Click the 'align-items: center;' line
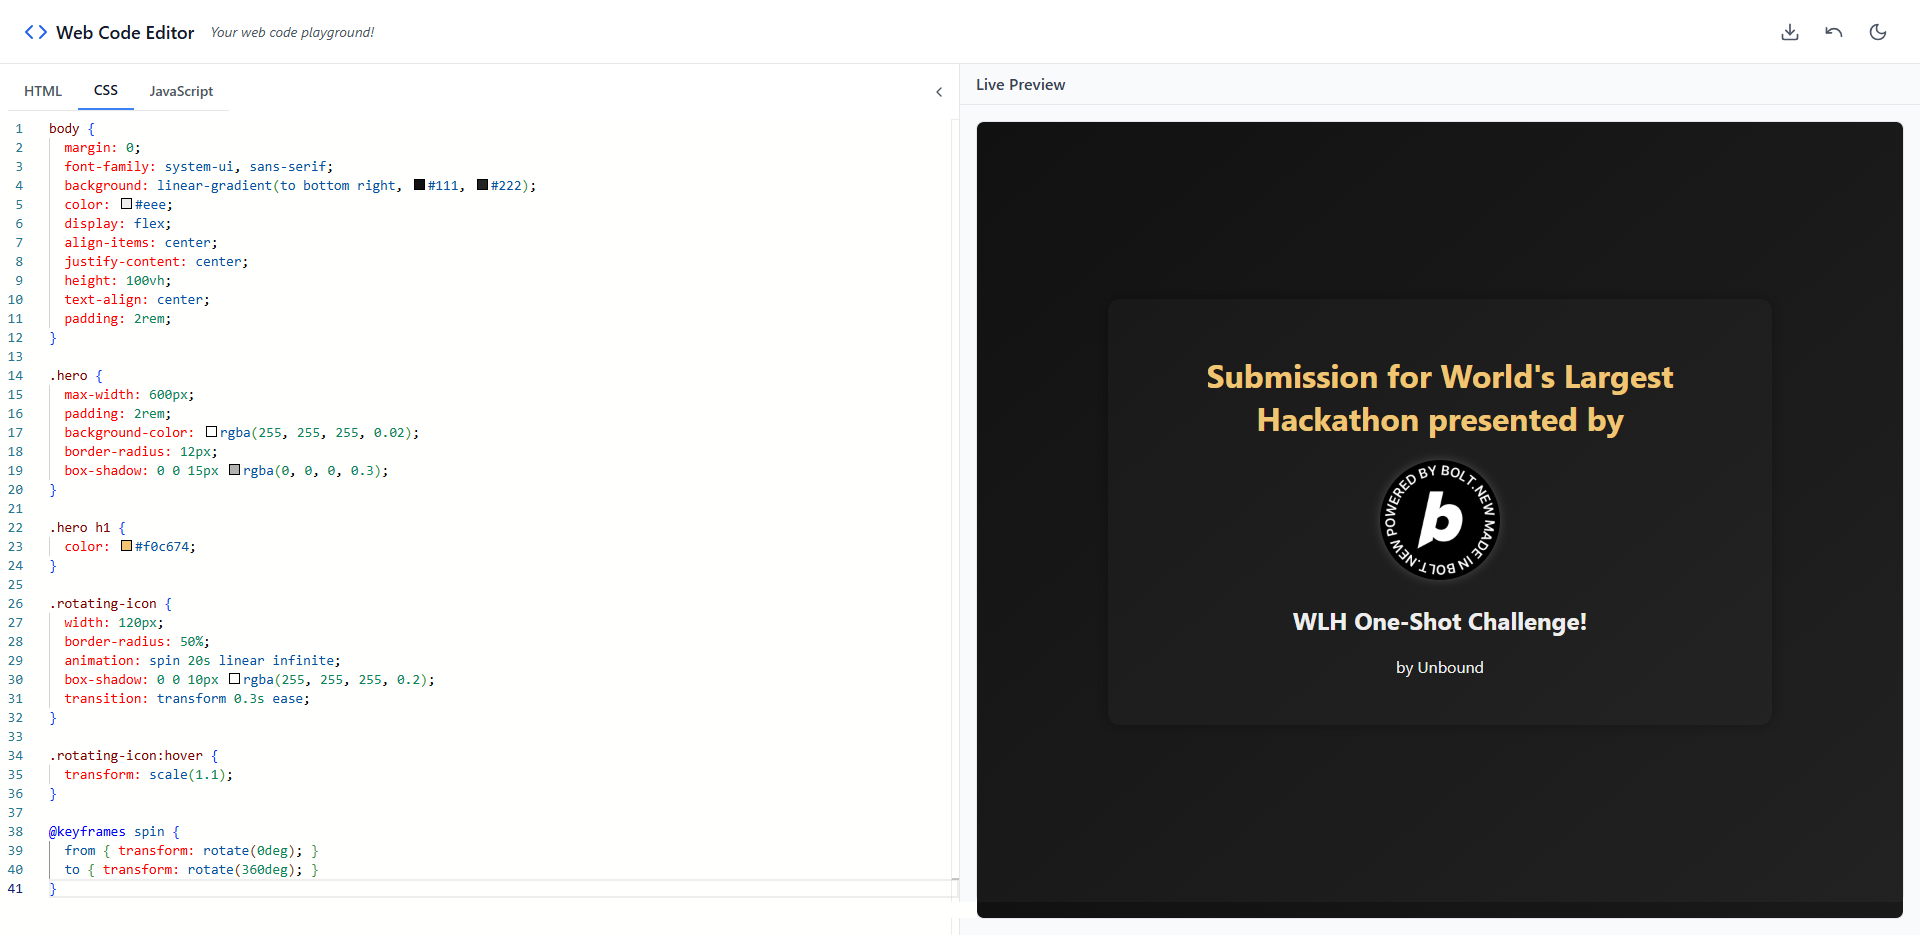 point(141,242)
